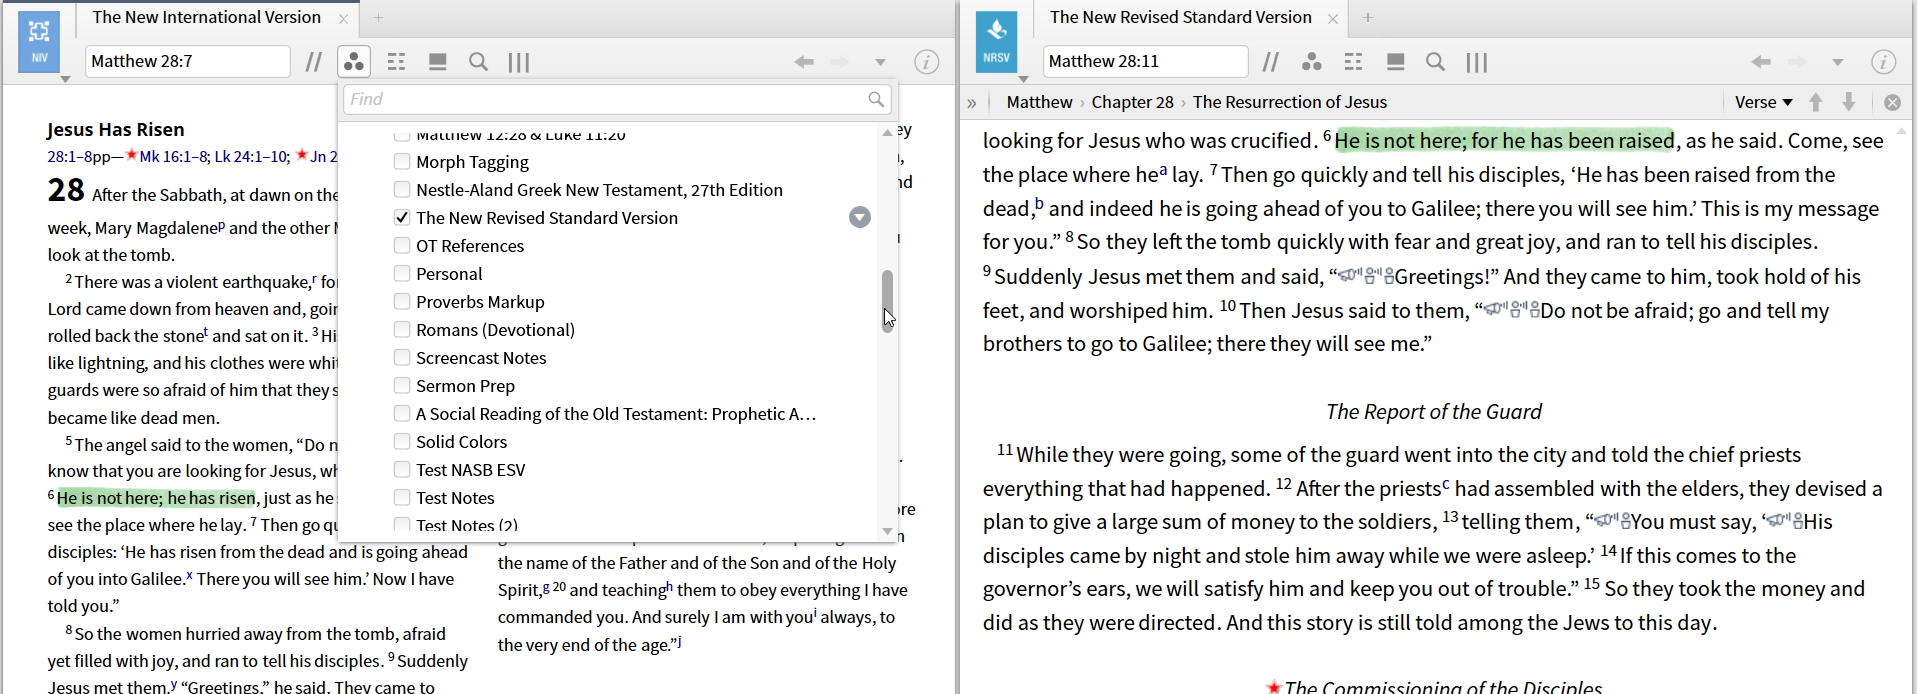
Task: Check the Test Notes filter
Action: click(402, 497)
